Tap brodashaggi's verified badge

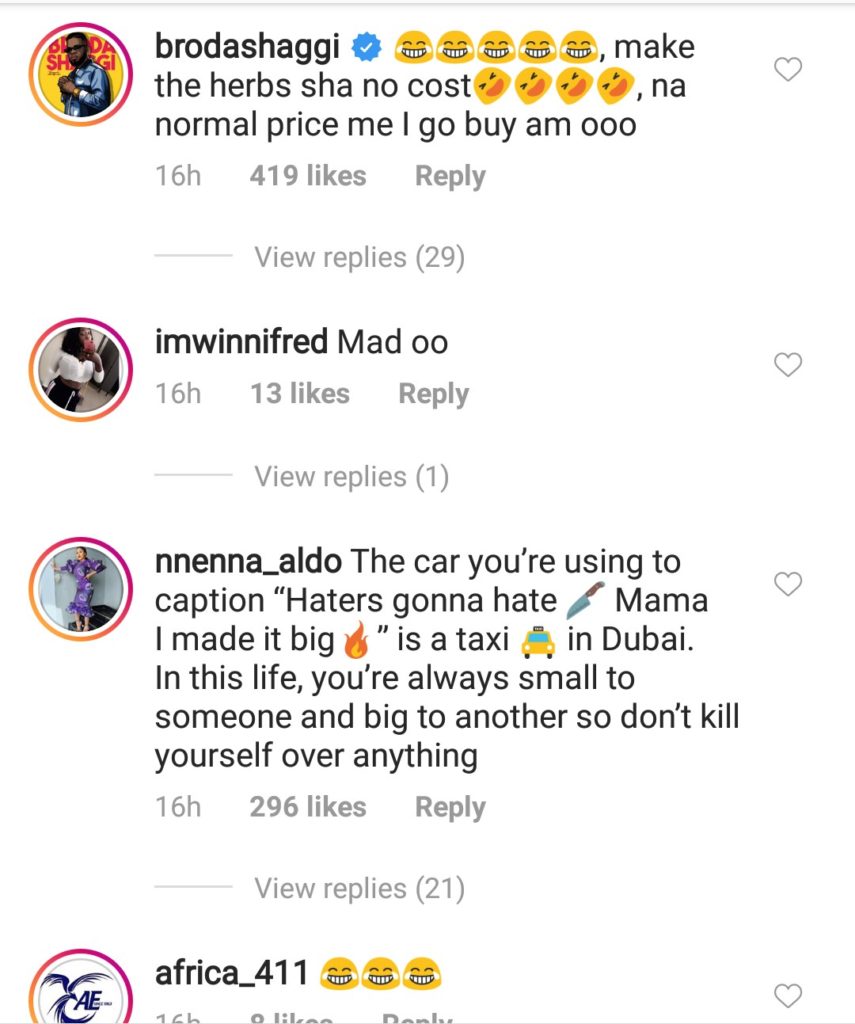(x=368, y=47)
